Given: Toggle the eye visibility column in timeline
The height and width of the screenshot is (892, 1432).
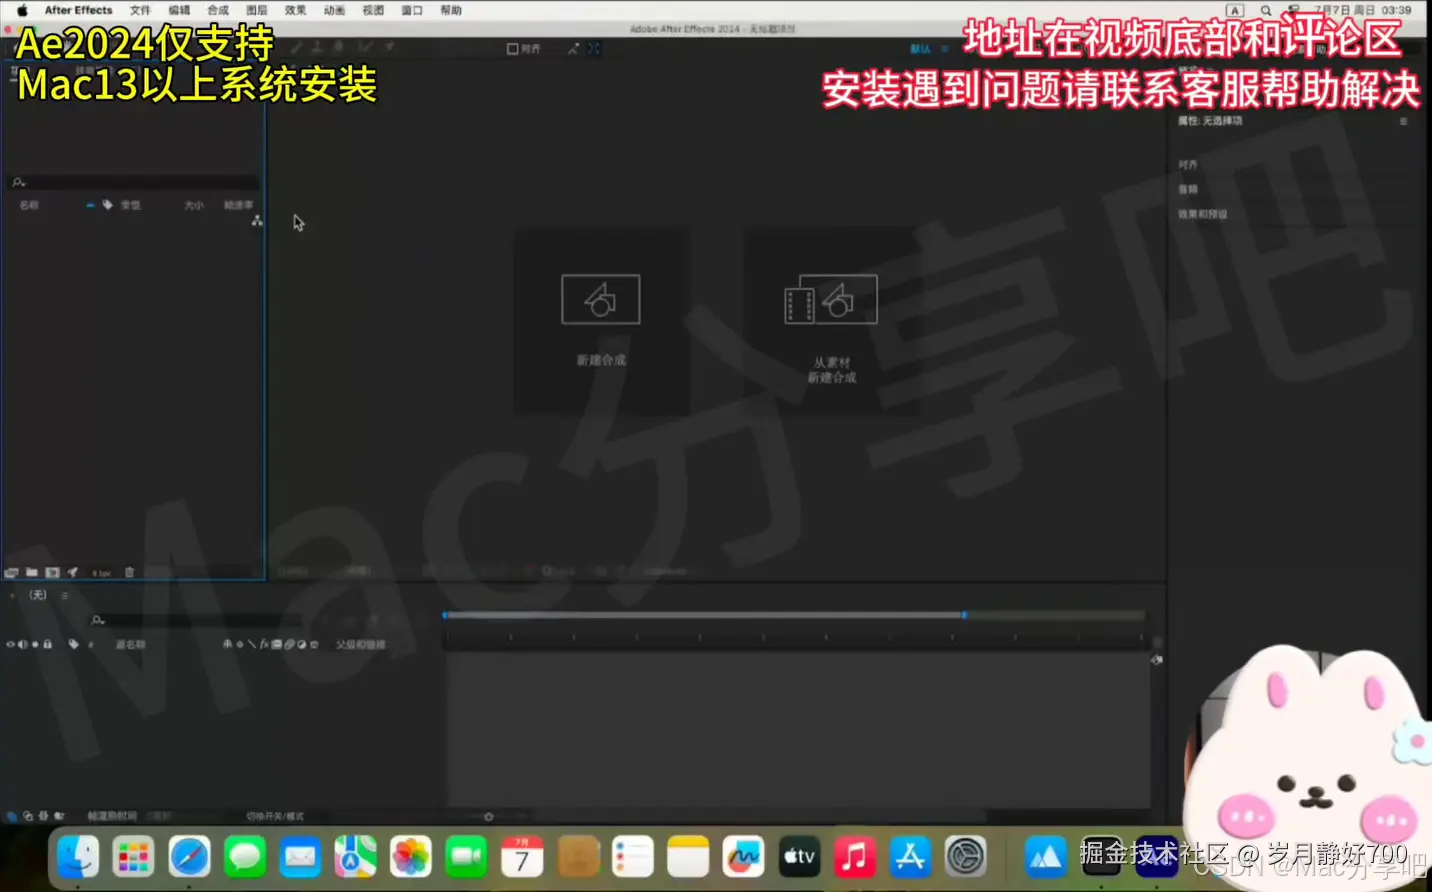Looking at the screenshot, I should click(9, 644).
